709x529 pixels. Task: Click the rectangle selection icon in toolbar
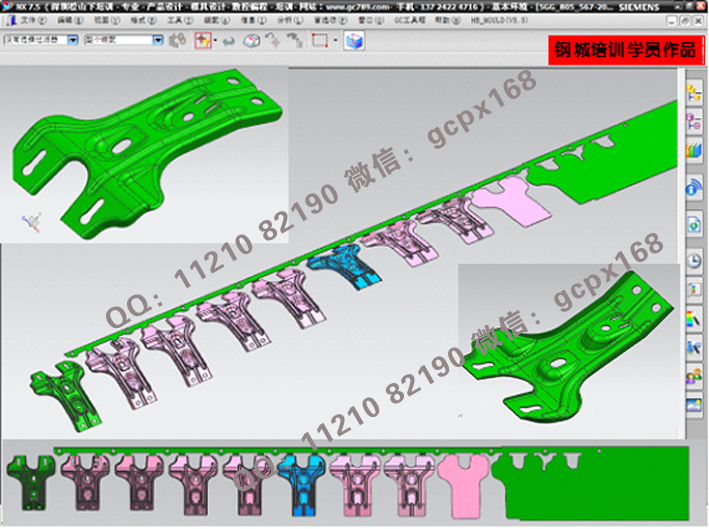[320, 41]
